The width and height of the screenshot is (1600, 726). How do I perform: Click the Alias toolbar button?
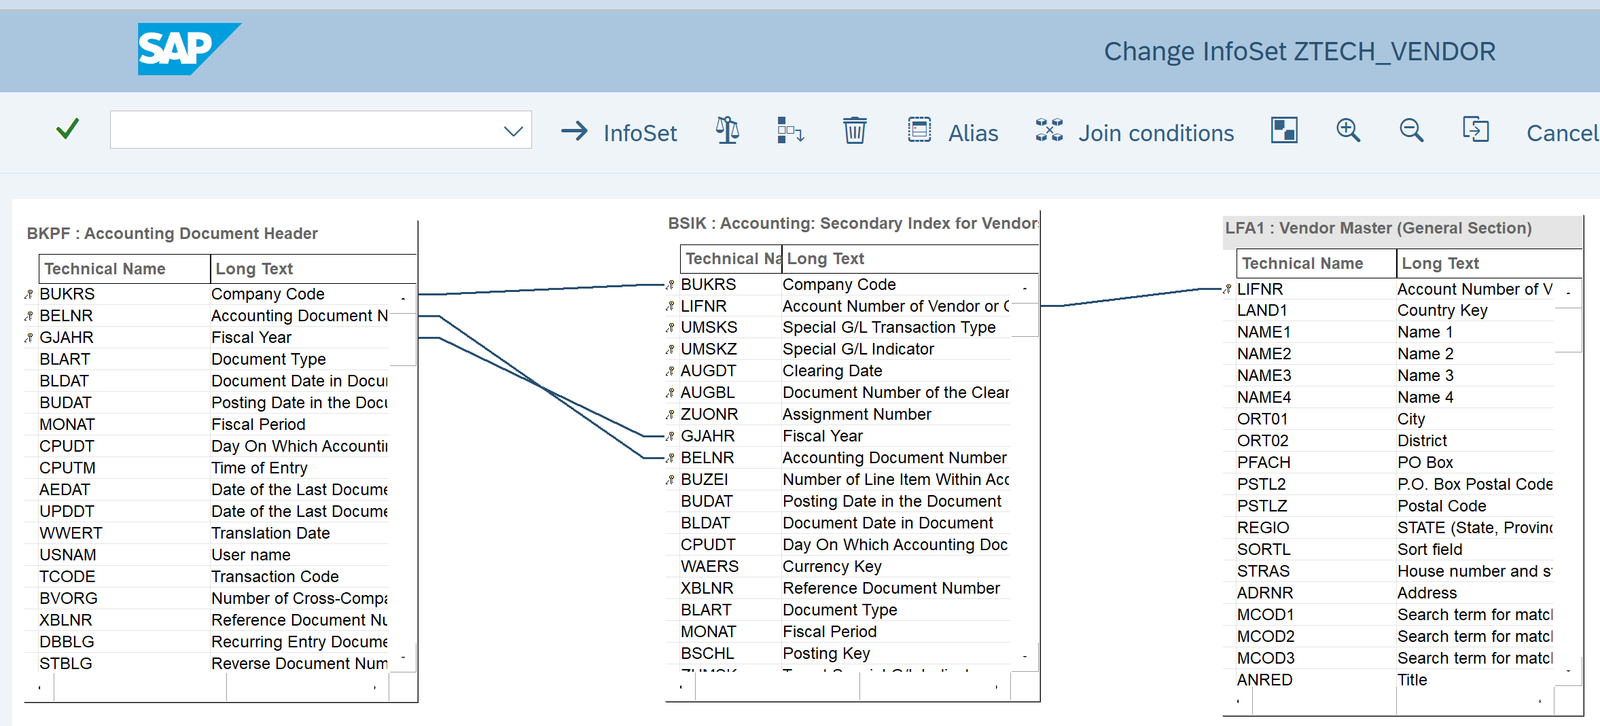[x=953, y=133]
